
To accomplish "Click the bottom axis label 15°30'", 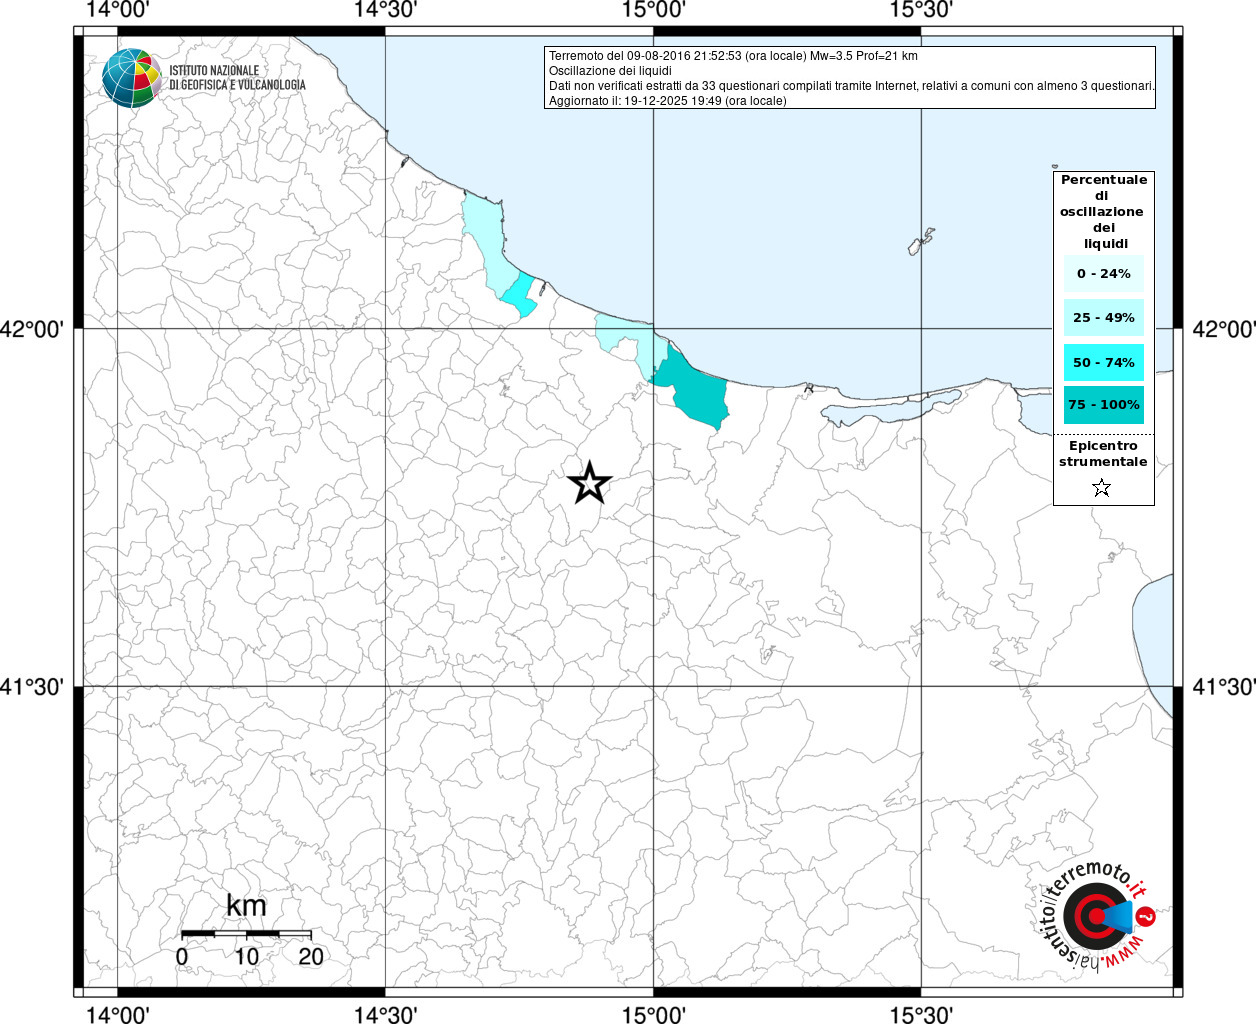I will point(921,1014).
